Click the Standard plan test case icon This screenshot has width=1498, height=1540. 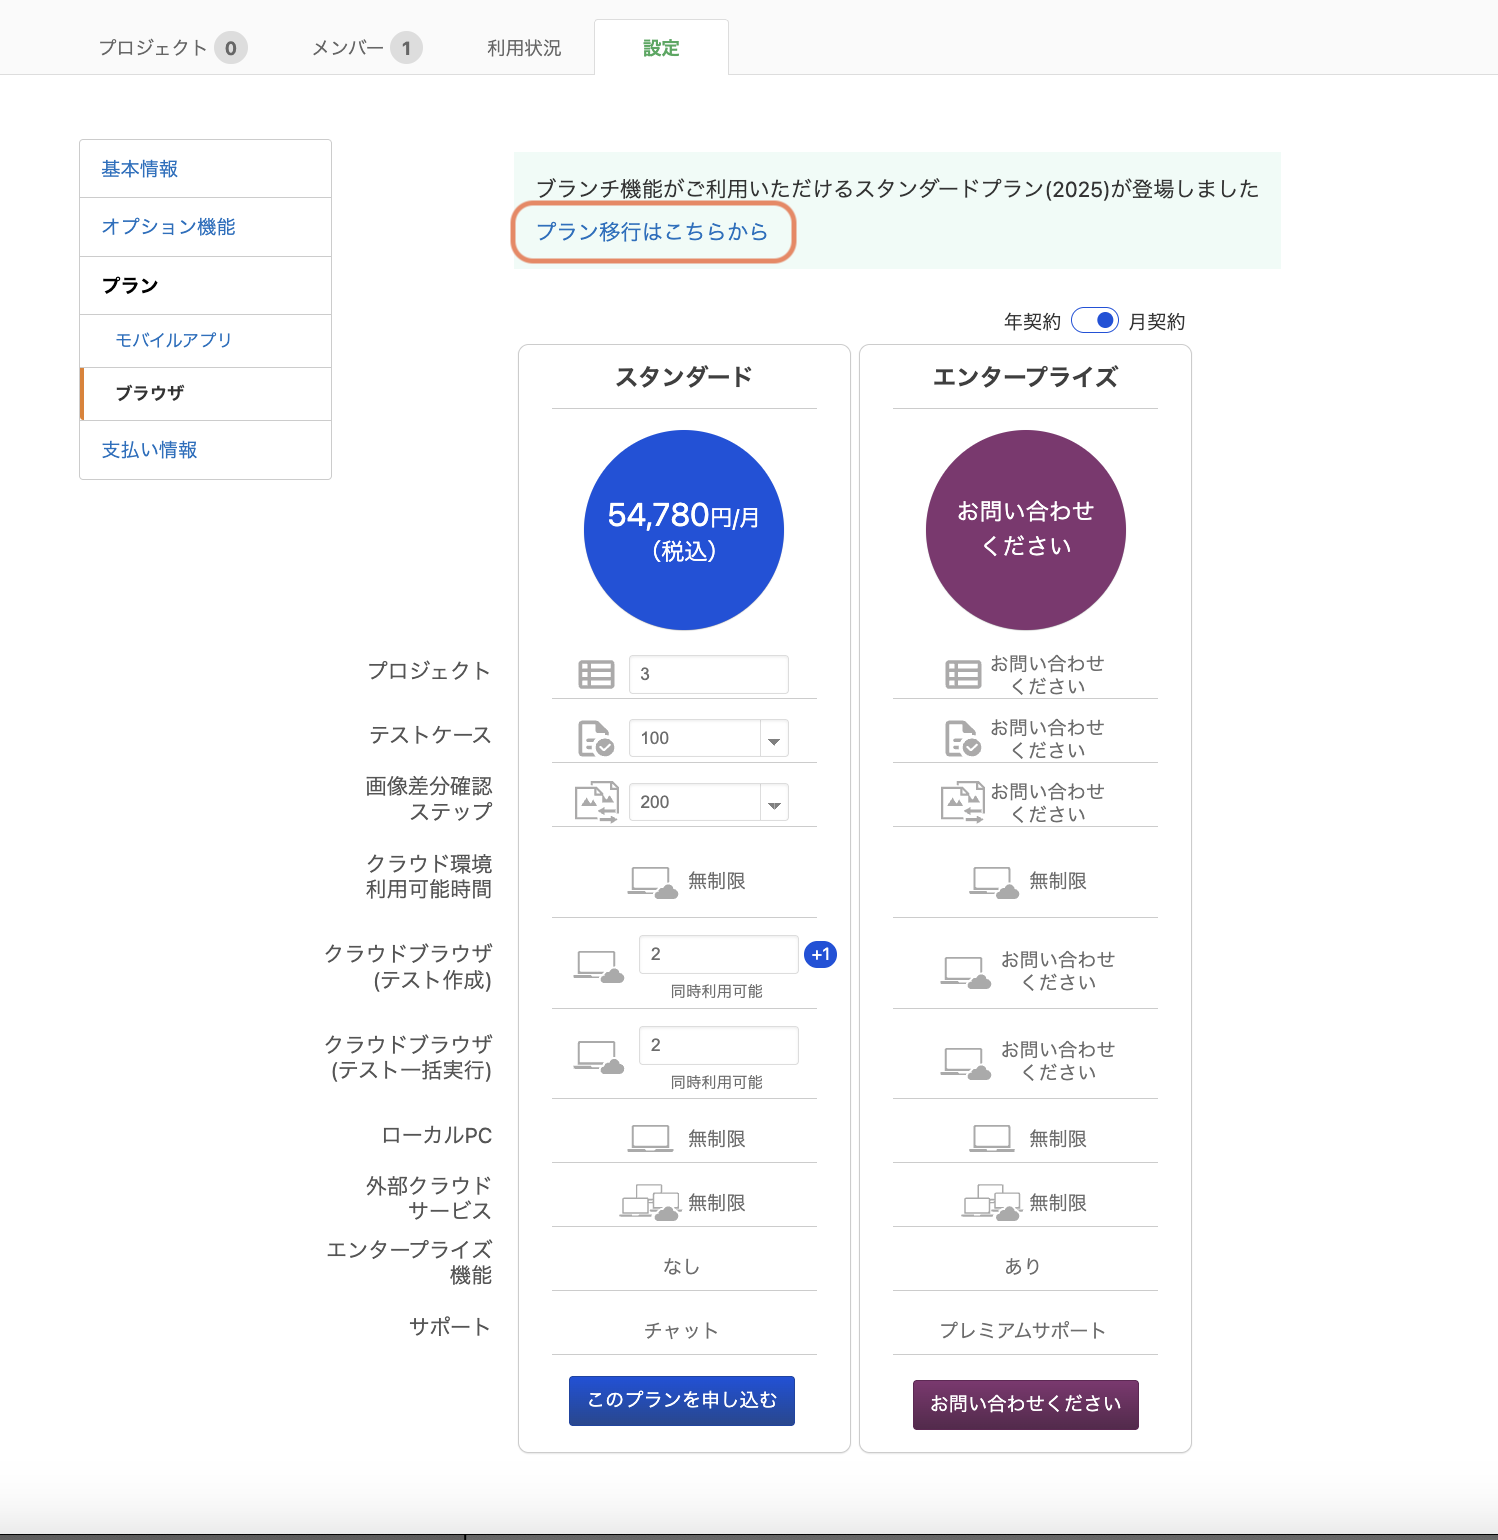[x=597, y=739]
